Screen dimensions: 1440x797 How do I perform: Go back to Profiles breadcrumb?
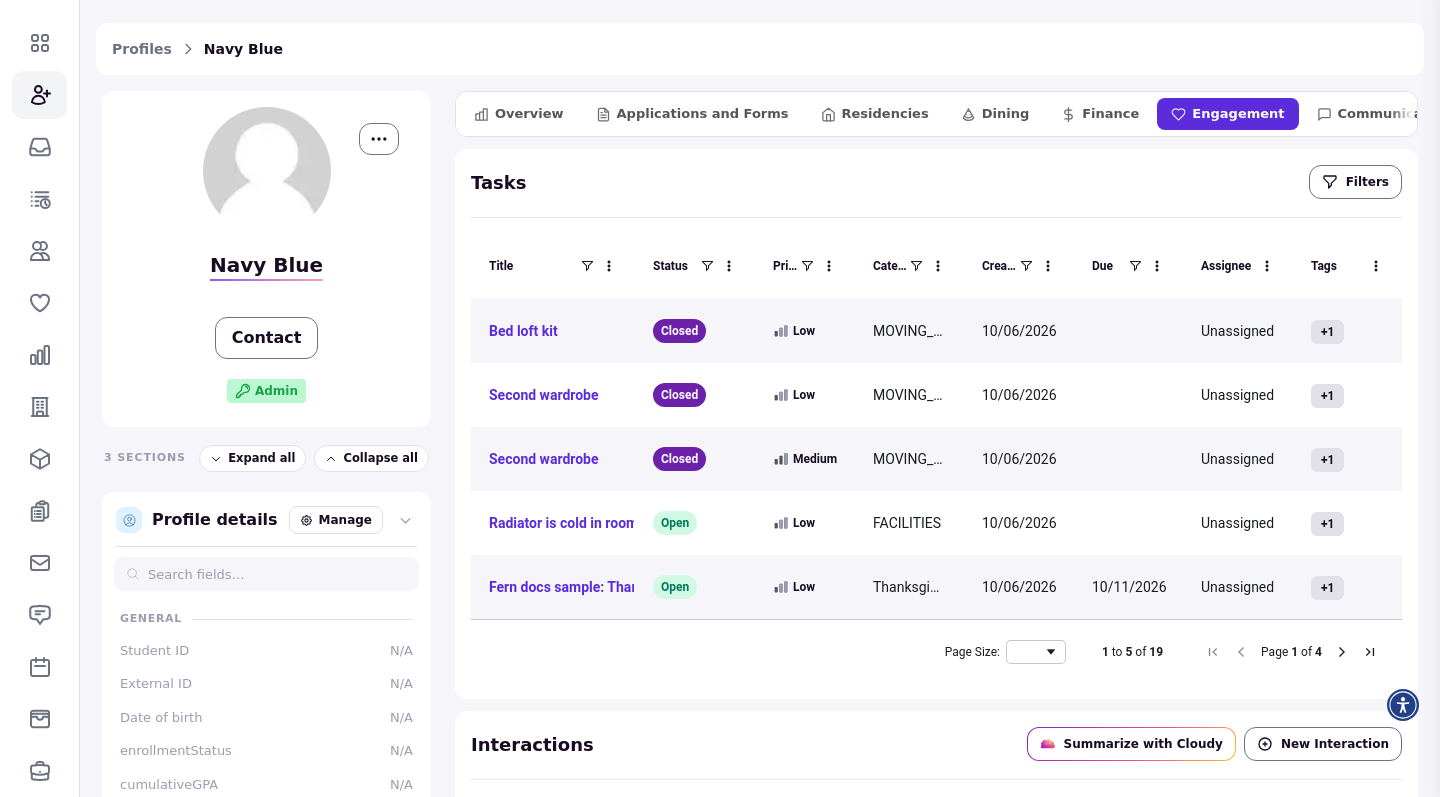click(142, 49)
